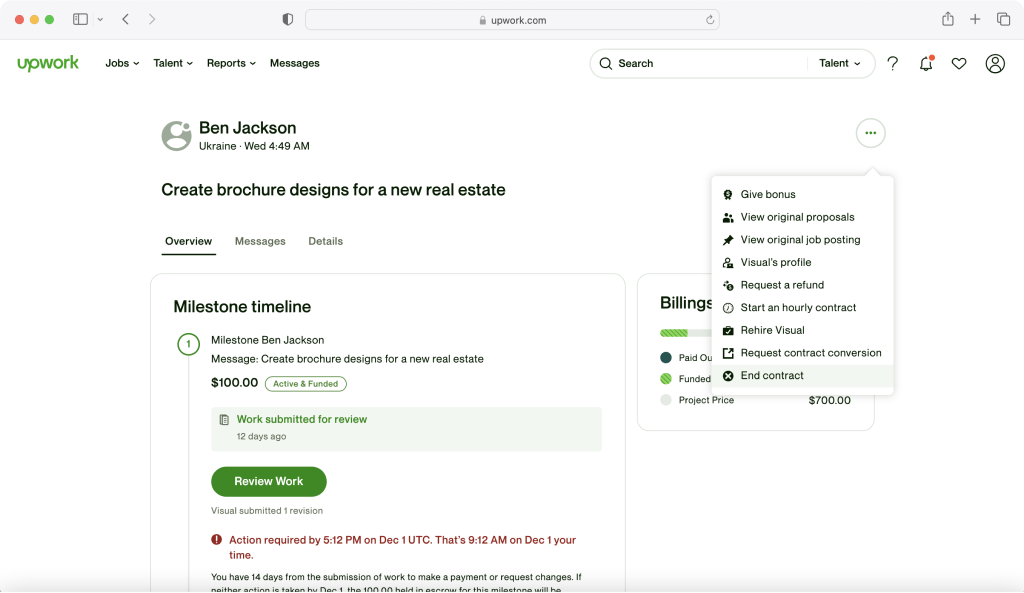The width and height of the screenshot is (1024, 593).
Task: Click the saved items heart icon
Action: [x=959, y=63]
